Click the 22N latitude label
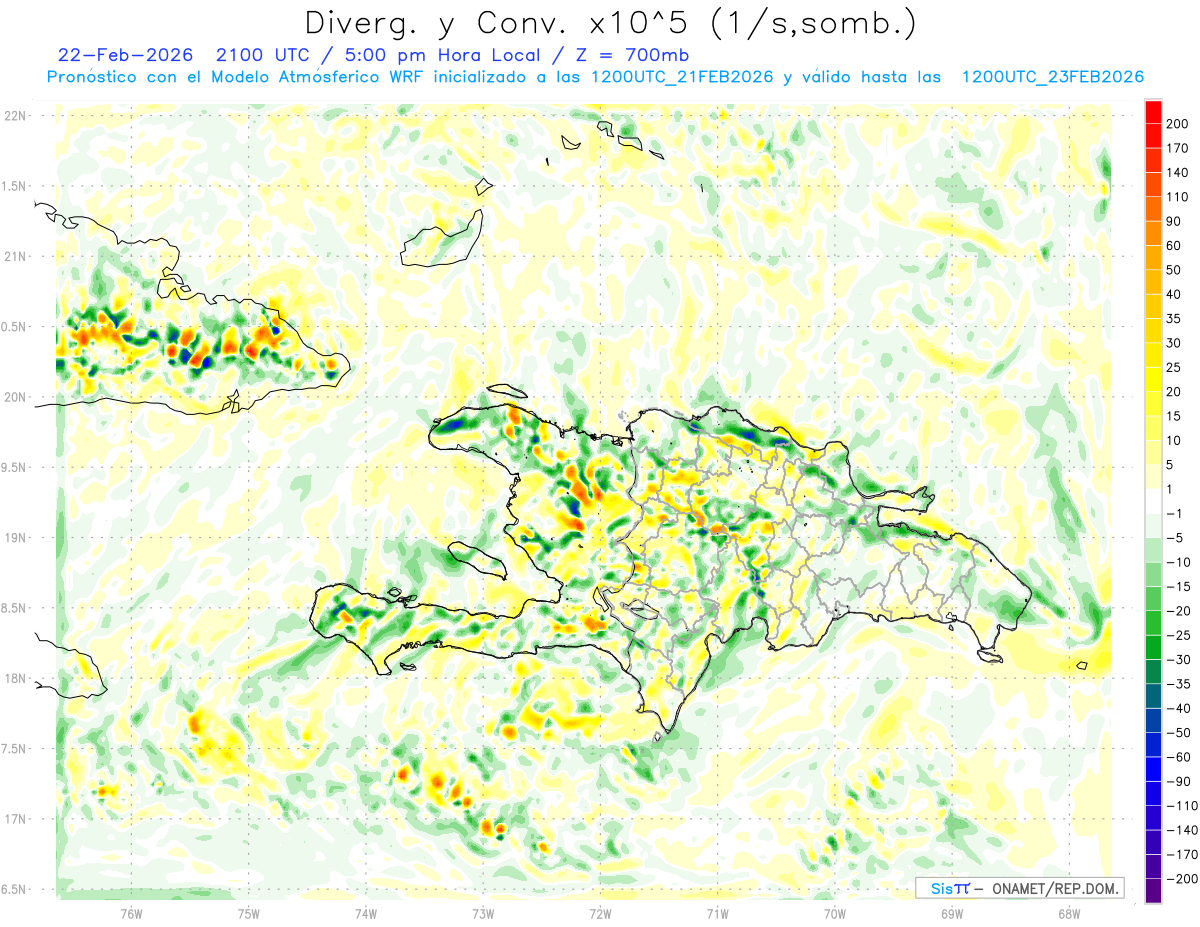 [15, 116]
